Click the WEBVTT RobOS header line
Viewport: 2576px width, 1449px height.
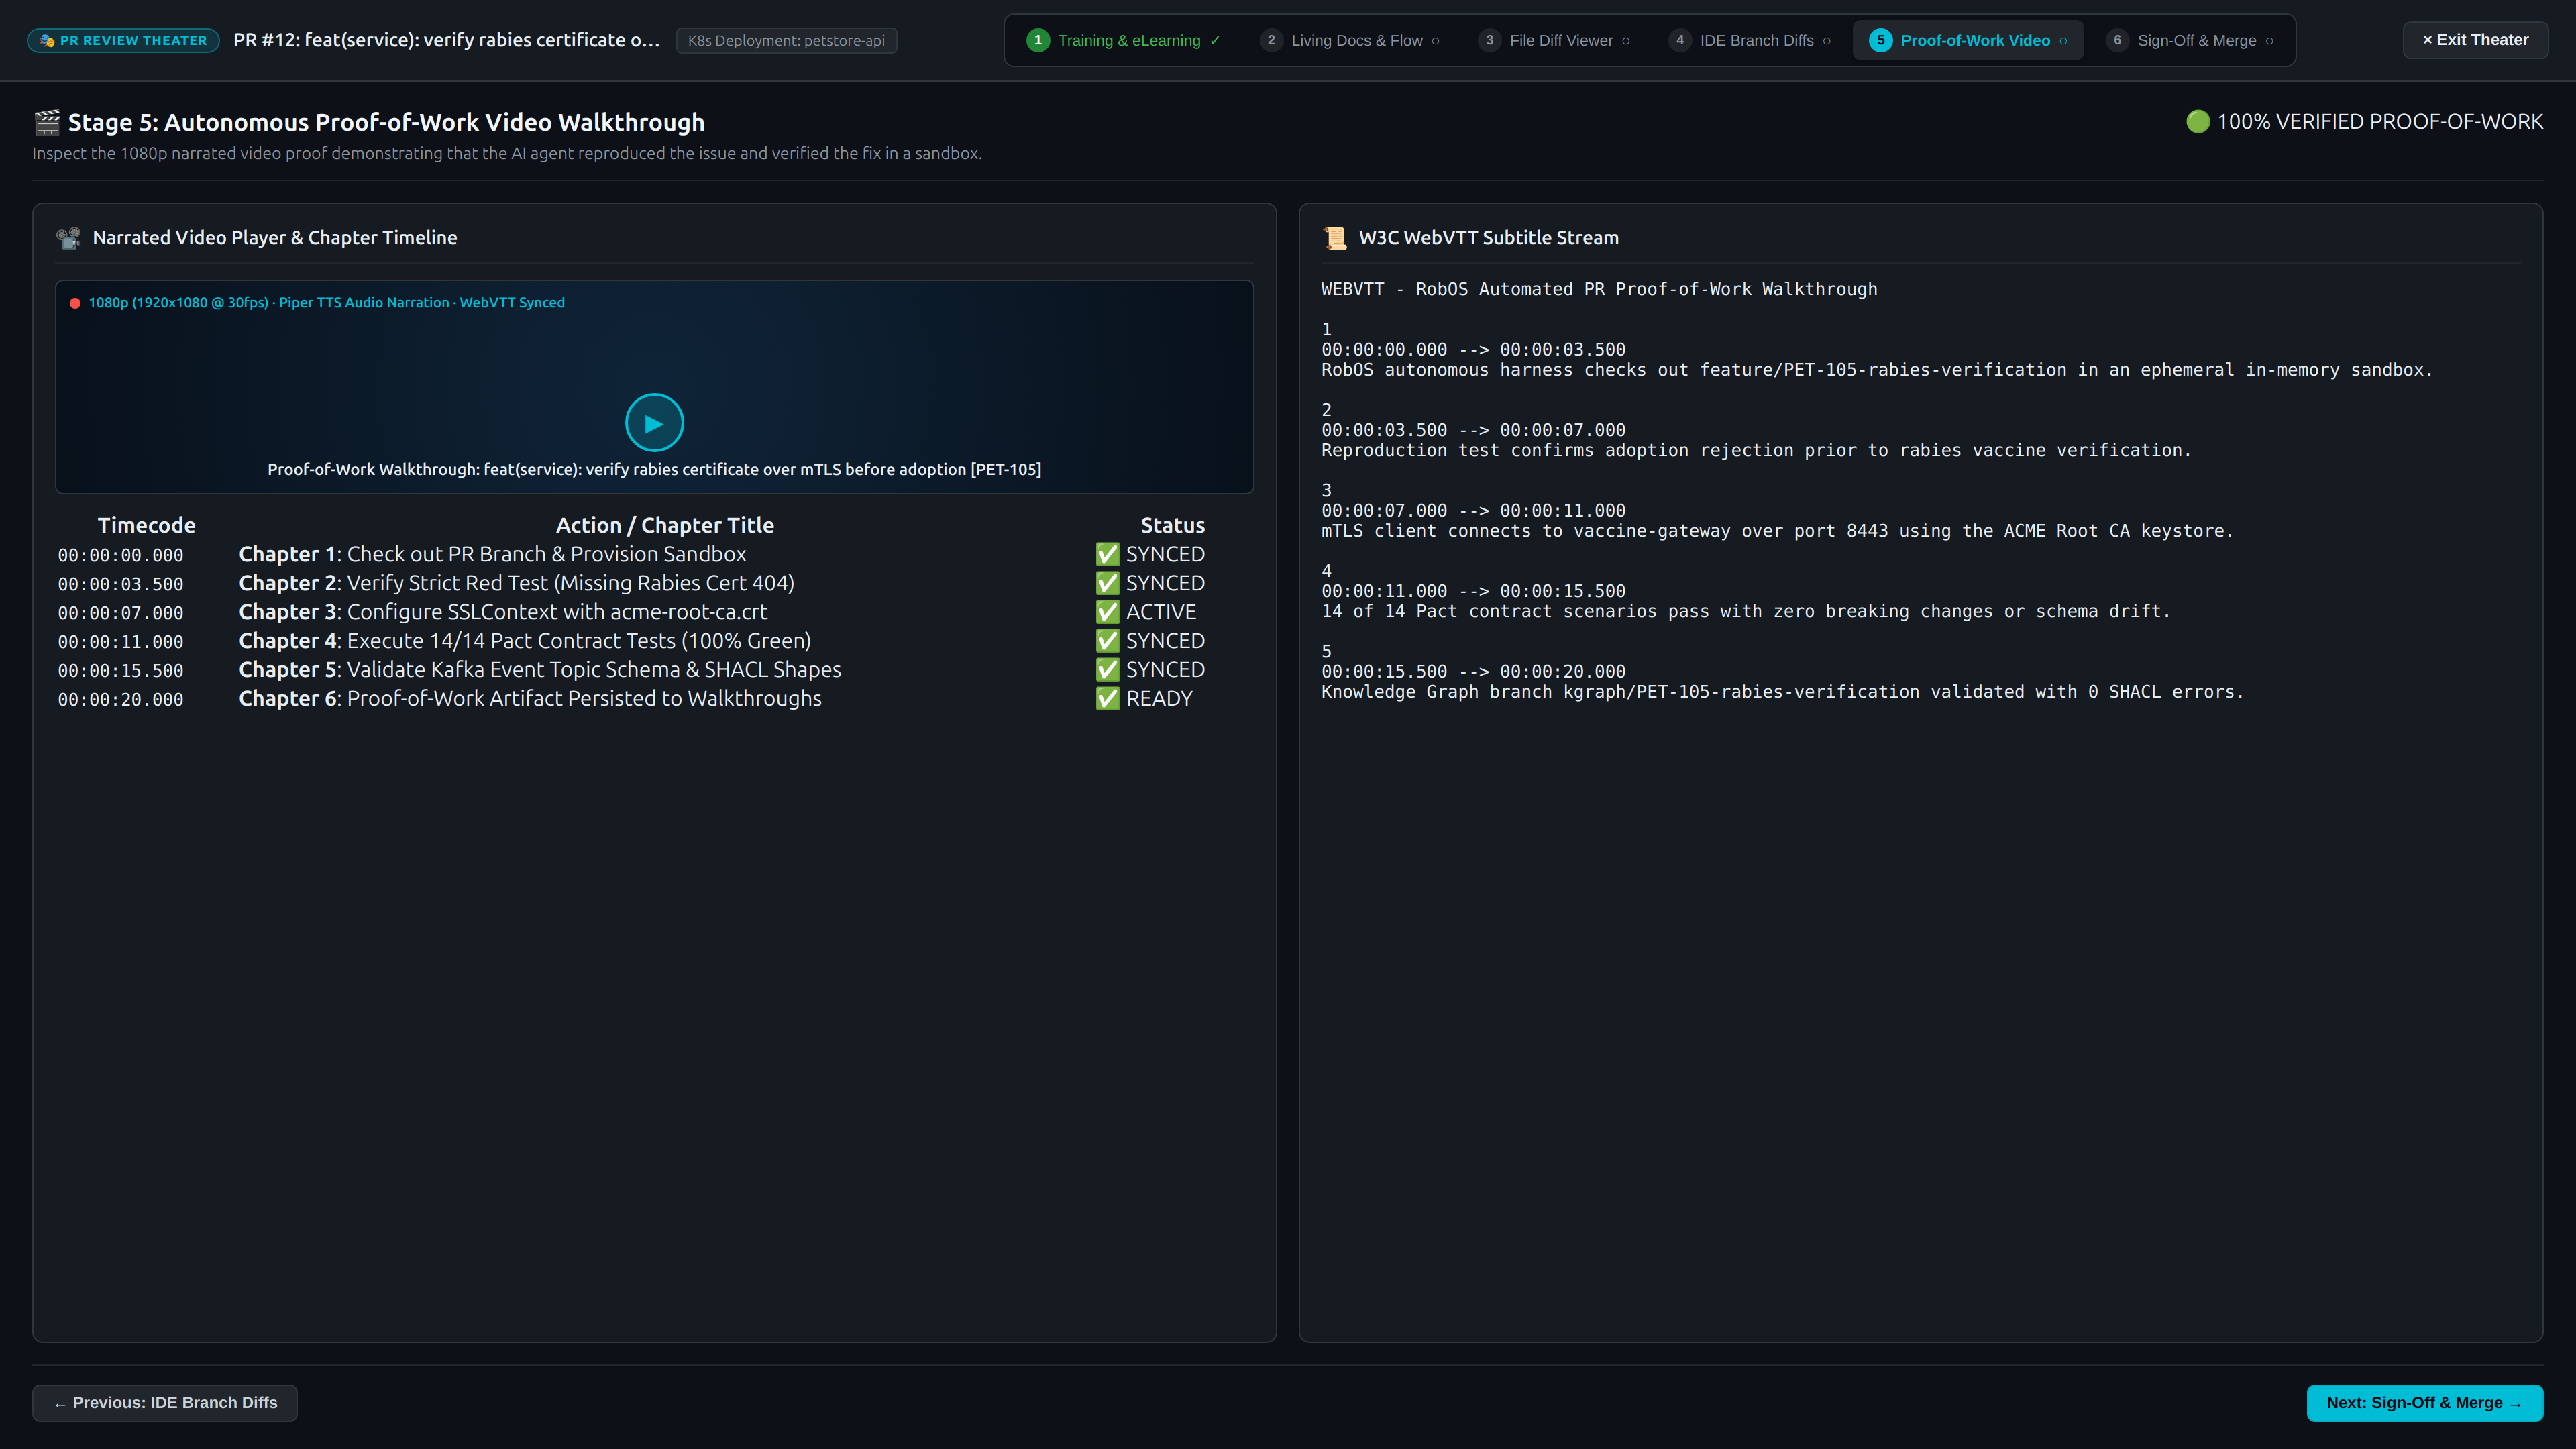point(1599,289)
